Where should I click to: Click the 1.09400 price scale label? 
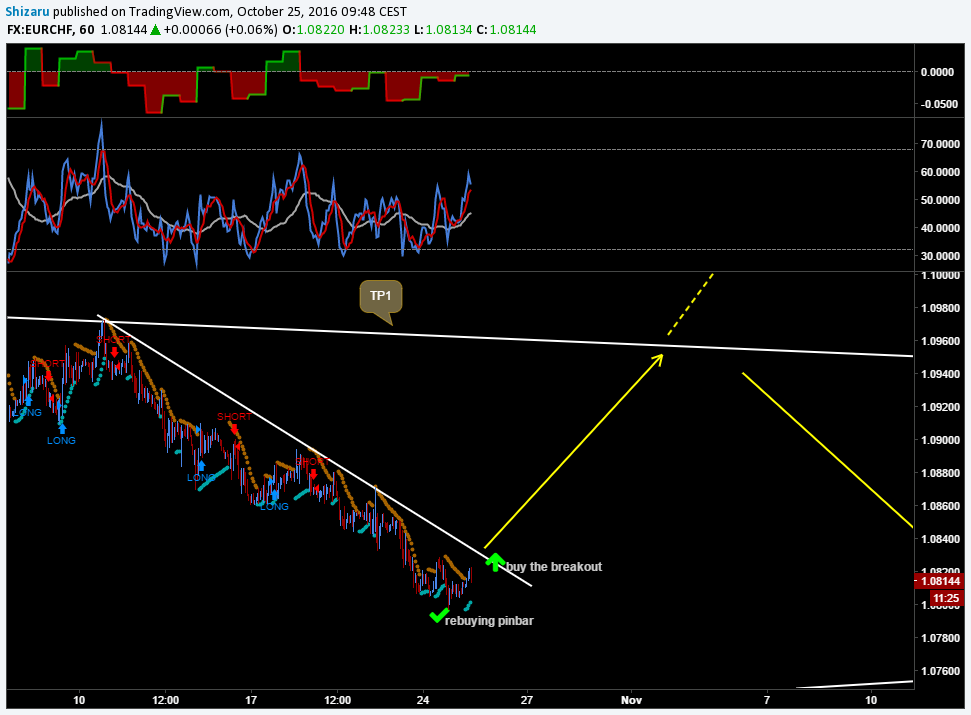[940, 374]
